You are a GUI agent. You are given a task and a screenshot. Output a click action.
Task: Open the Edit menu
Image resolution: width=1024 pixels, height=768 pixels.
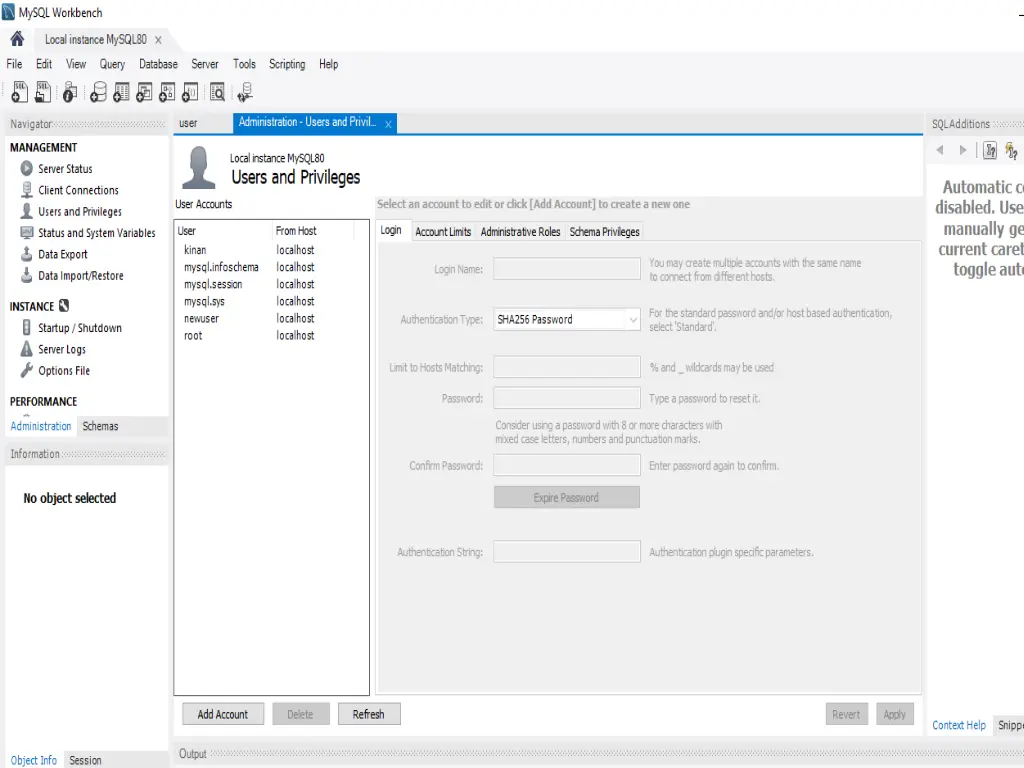click(44, 64)
